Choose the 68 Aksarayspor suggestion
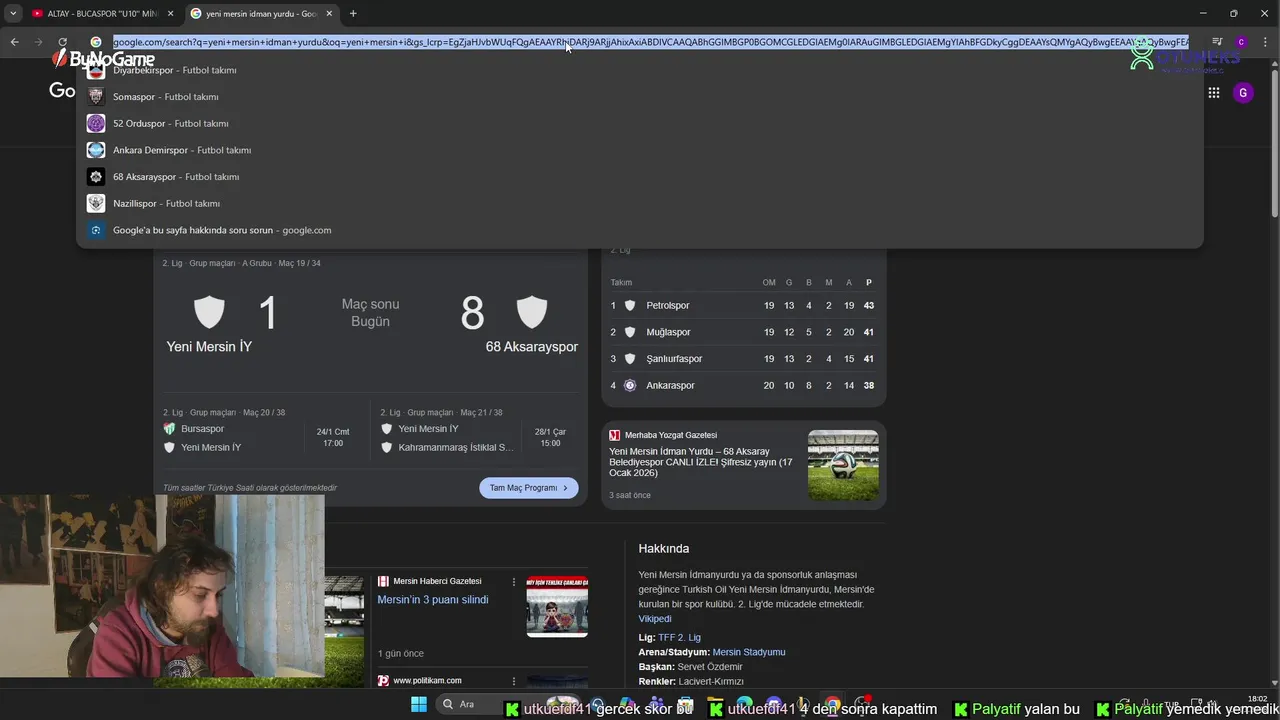The height and width of the screenshot is (720, 1280). pyautogui.click(x=640, y=177)
